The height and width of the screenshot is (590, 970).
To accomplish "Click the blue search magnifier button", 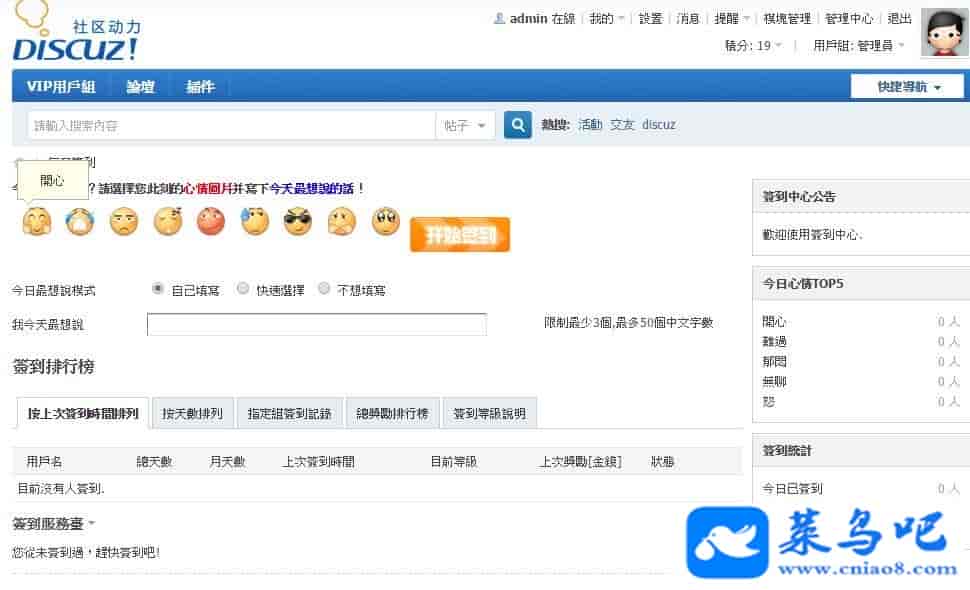I will point(517,125).
